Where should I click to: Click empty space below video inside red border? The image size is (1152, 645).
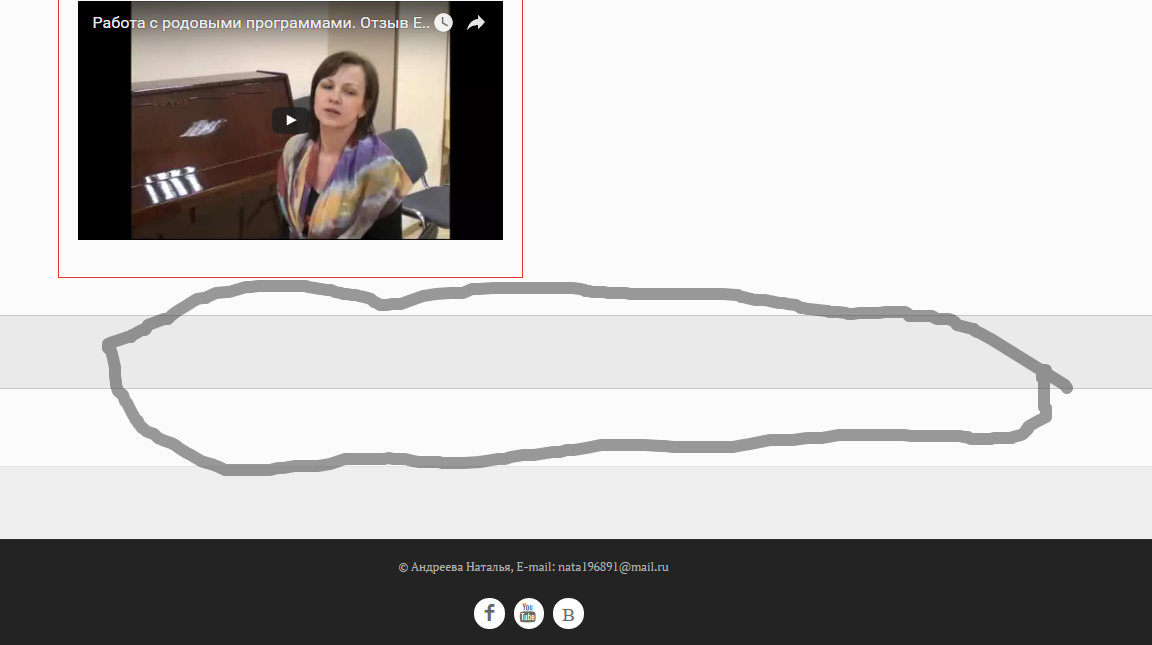point(290,258)
